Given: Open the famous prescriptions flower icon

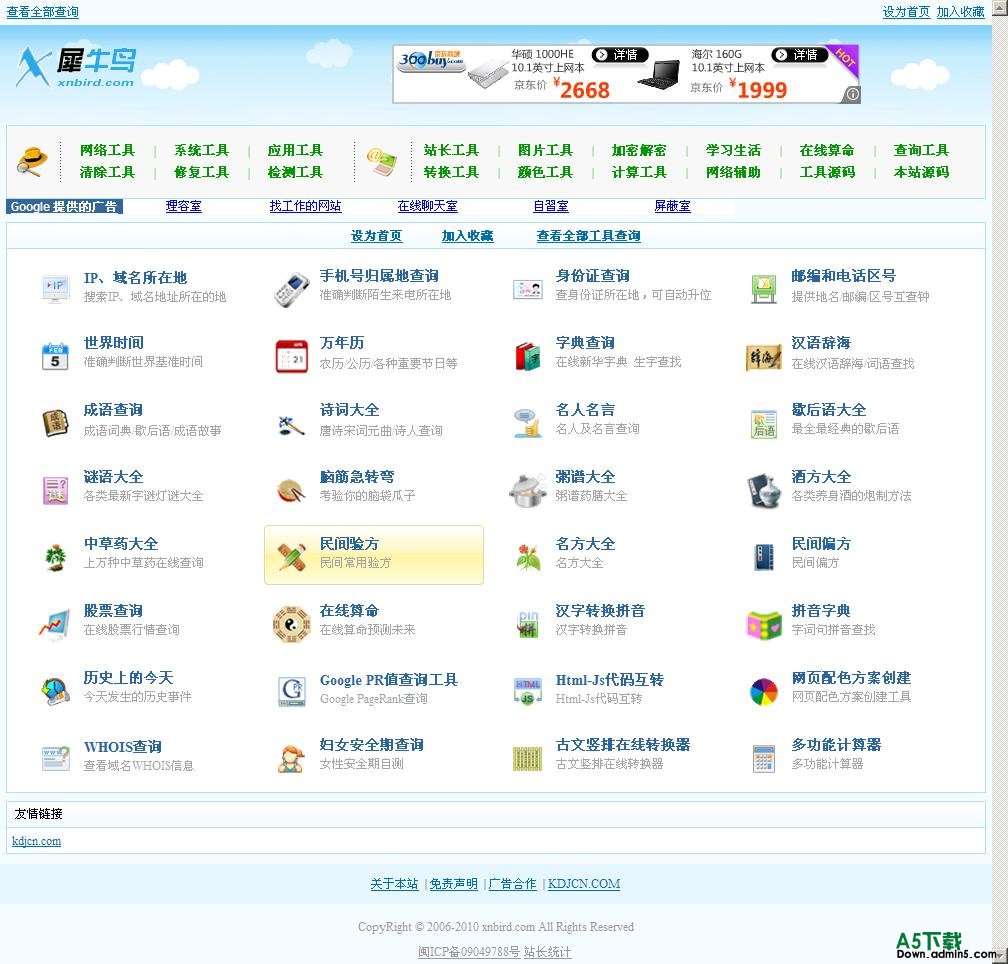Looking at the screenshot, I should [527, 557].
